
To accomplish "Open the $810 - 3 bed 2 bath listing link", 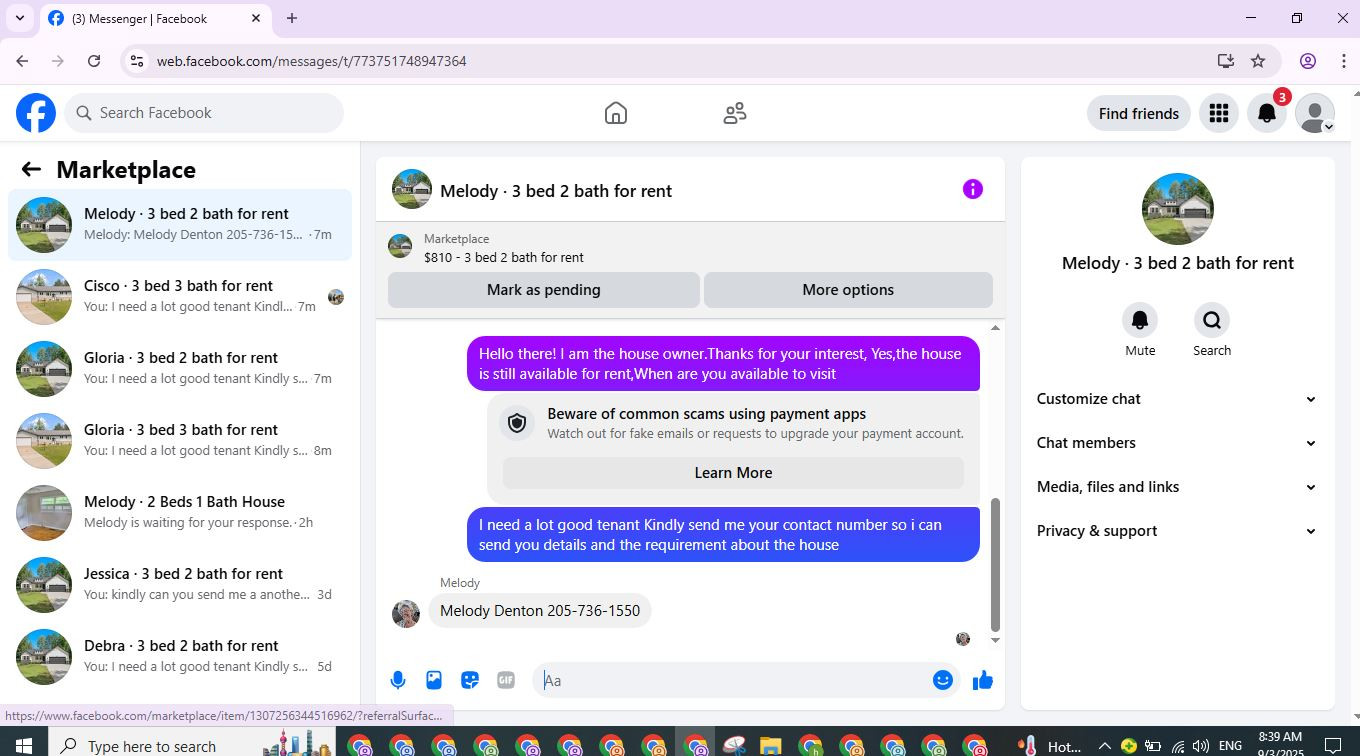I will pos(504,257).
